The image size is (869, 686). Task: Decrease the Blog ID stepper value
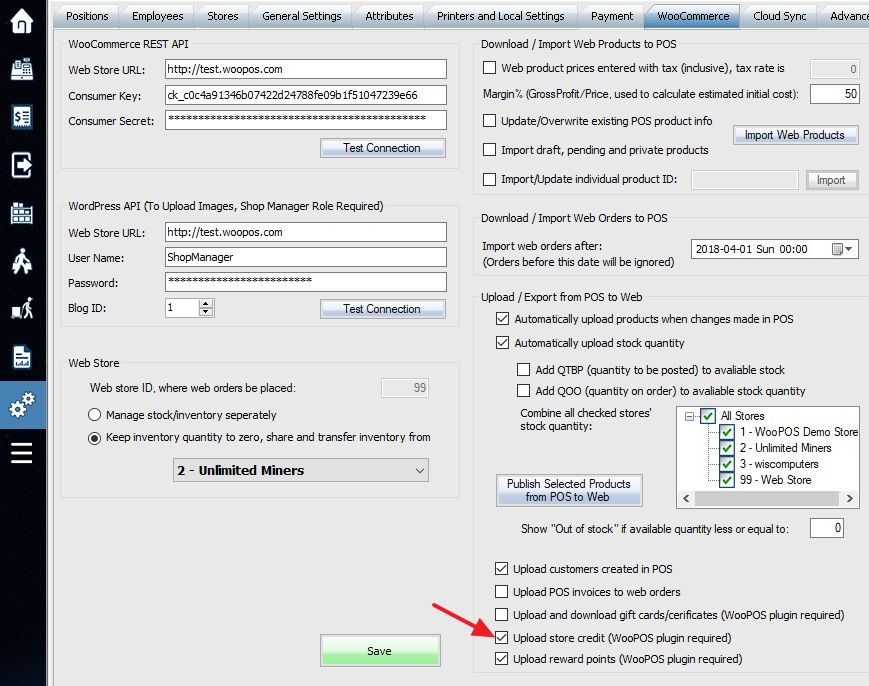[206, 311]
